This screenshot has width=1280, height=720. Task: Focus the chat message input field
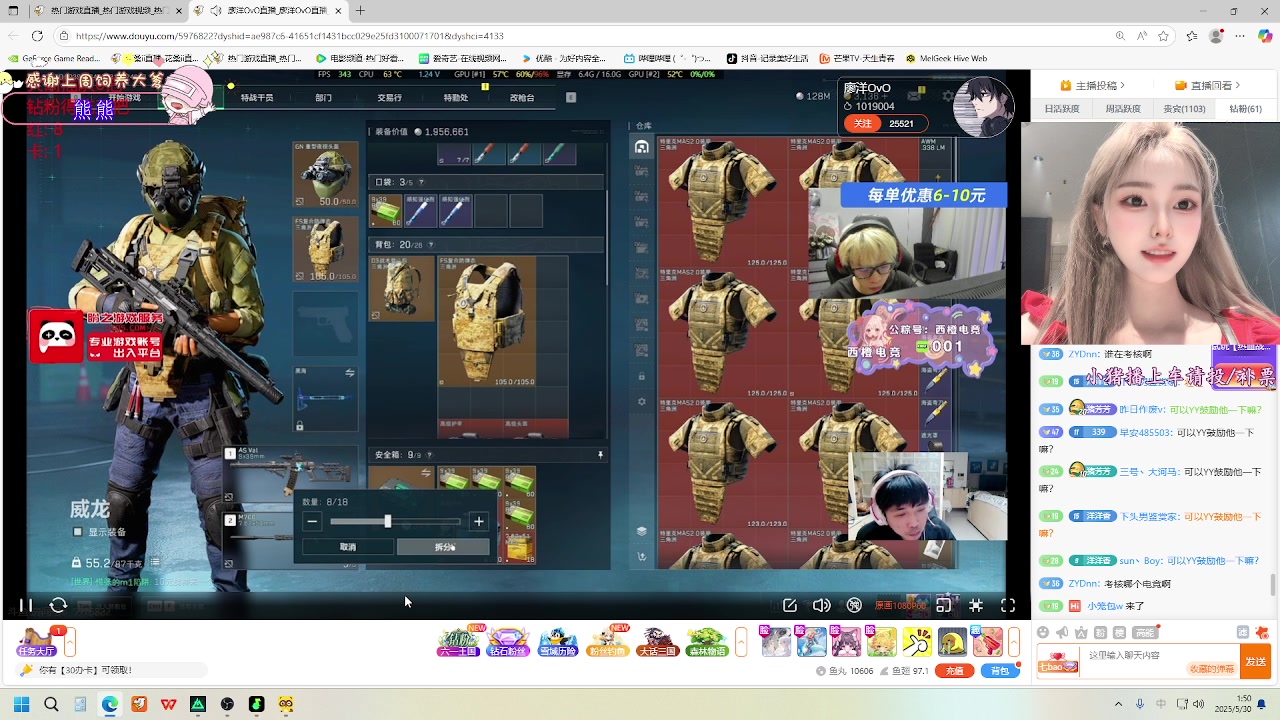click(x=1160, y=661)
